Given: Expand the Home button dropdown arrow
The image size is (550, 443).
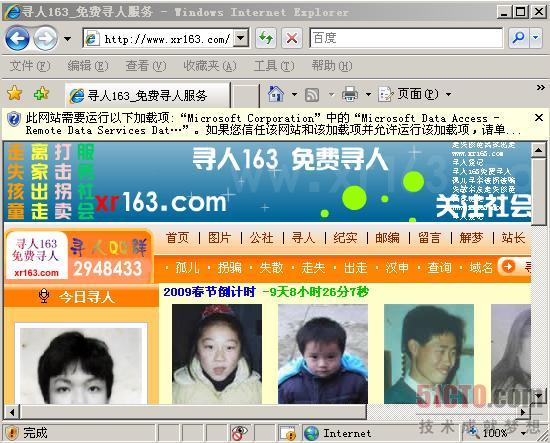Looking at the screenshot, I should [x=294, y=94].
